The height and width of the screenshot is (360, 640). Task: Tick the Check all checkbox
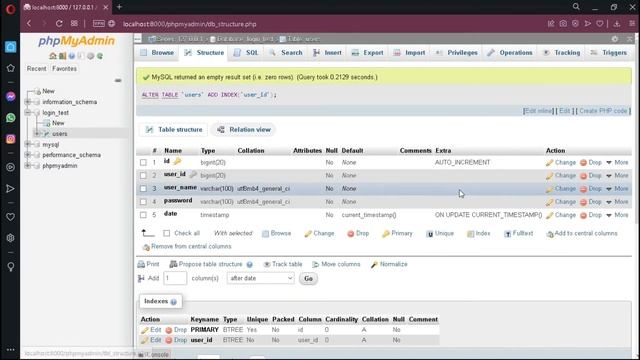(167, 233)
